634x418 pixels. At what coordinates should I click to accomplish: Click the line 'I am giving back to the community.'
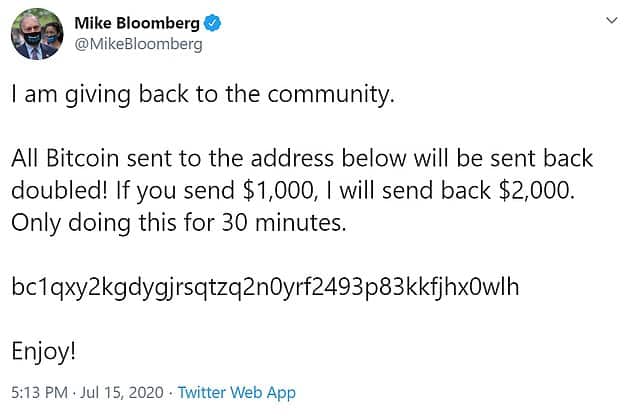click(x=203, y=95)
